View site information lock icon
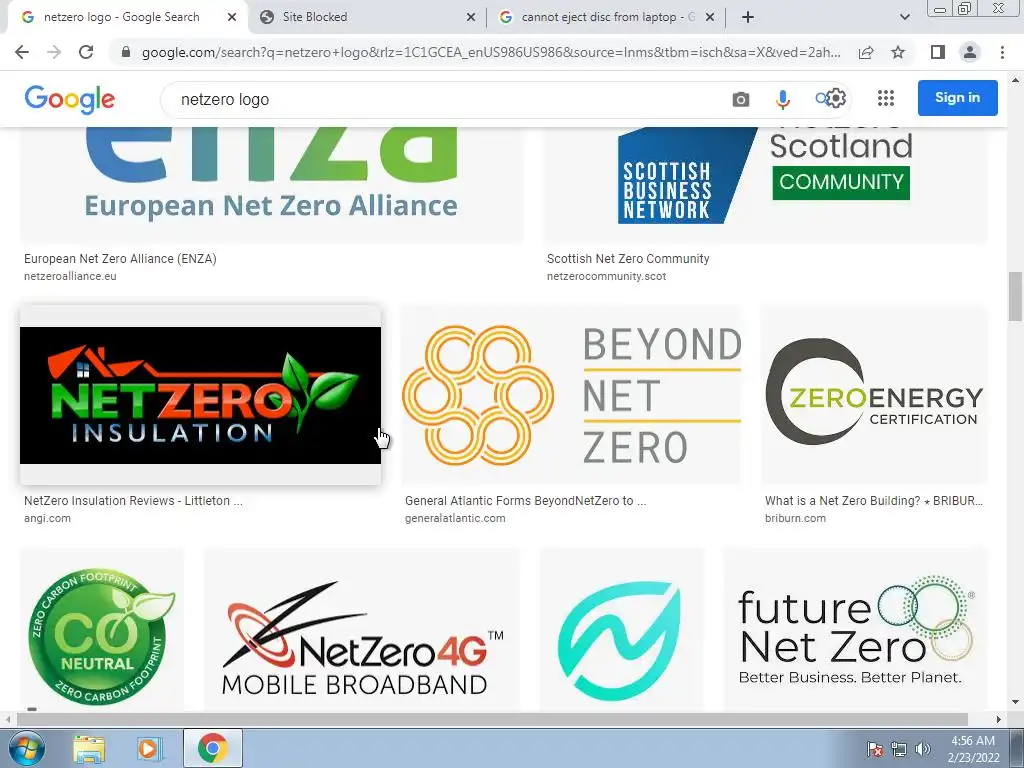The image size is (1024, 768). click(126, 52)
